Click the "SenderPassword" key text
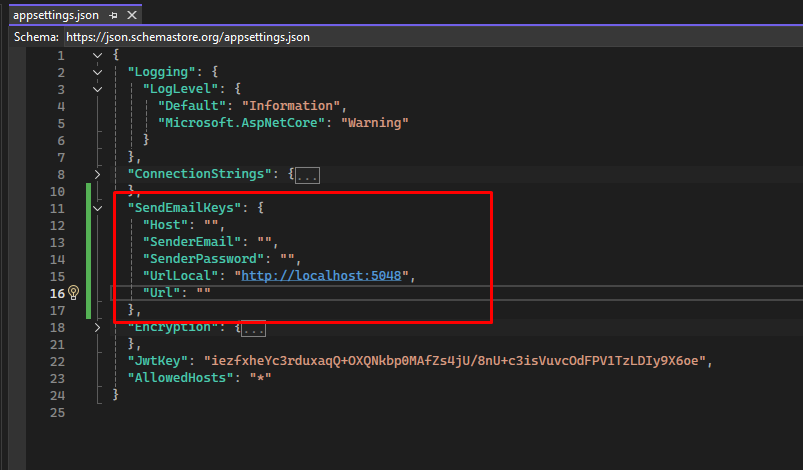 tap(203, 259)
